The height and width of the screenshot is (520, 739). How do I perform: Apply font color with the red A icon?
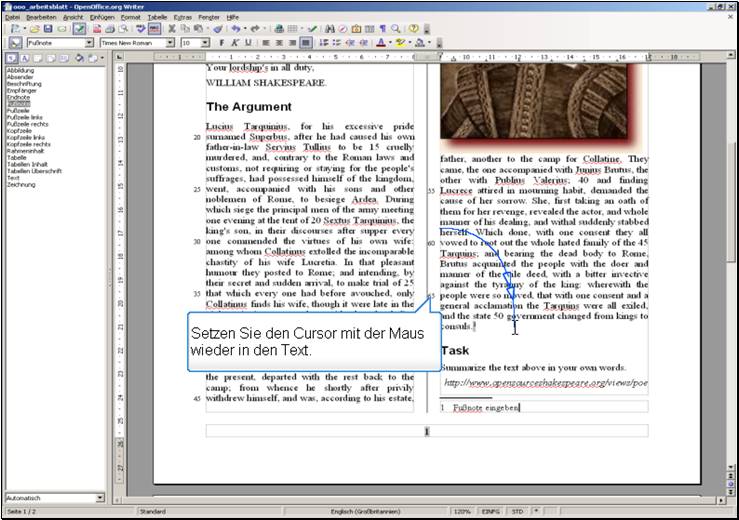pos(381,43)
